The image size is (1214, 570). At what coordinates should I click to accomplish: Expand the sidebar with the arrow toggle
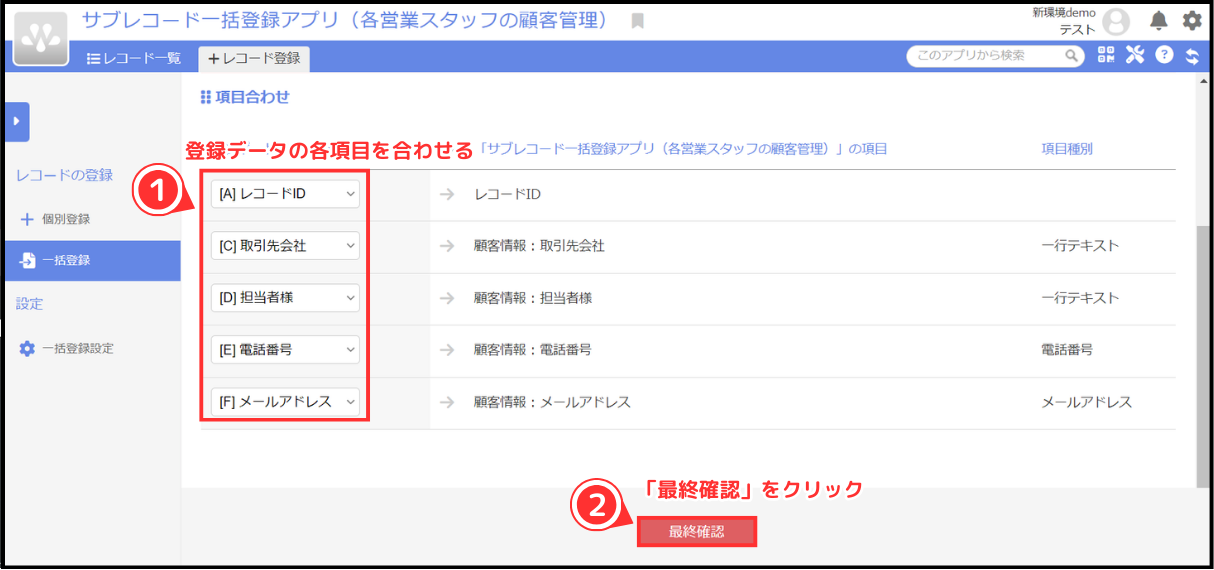click(17, 121)
